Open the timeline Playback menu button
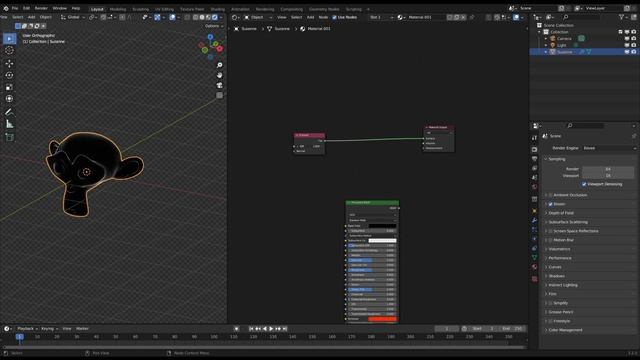640x360 pixels. point(27,329)
